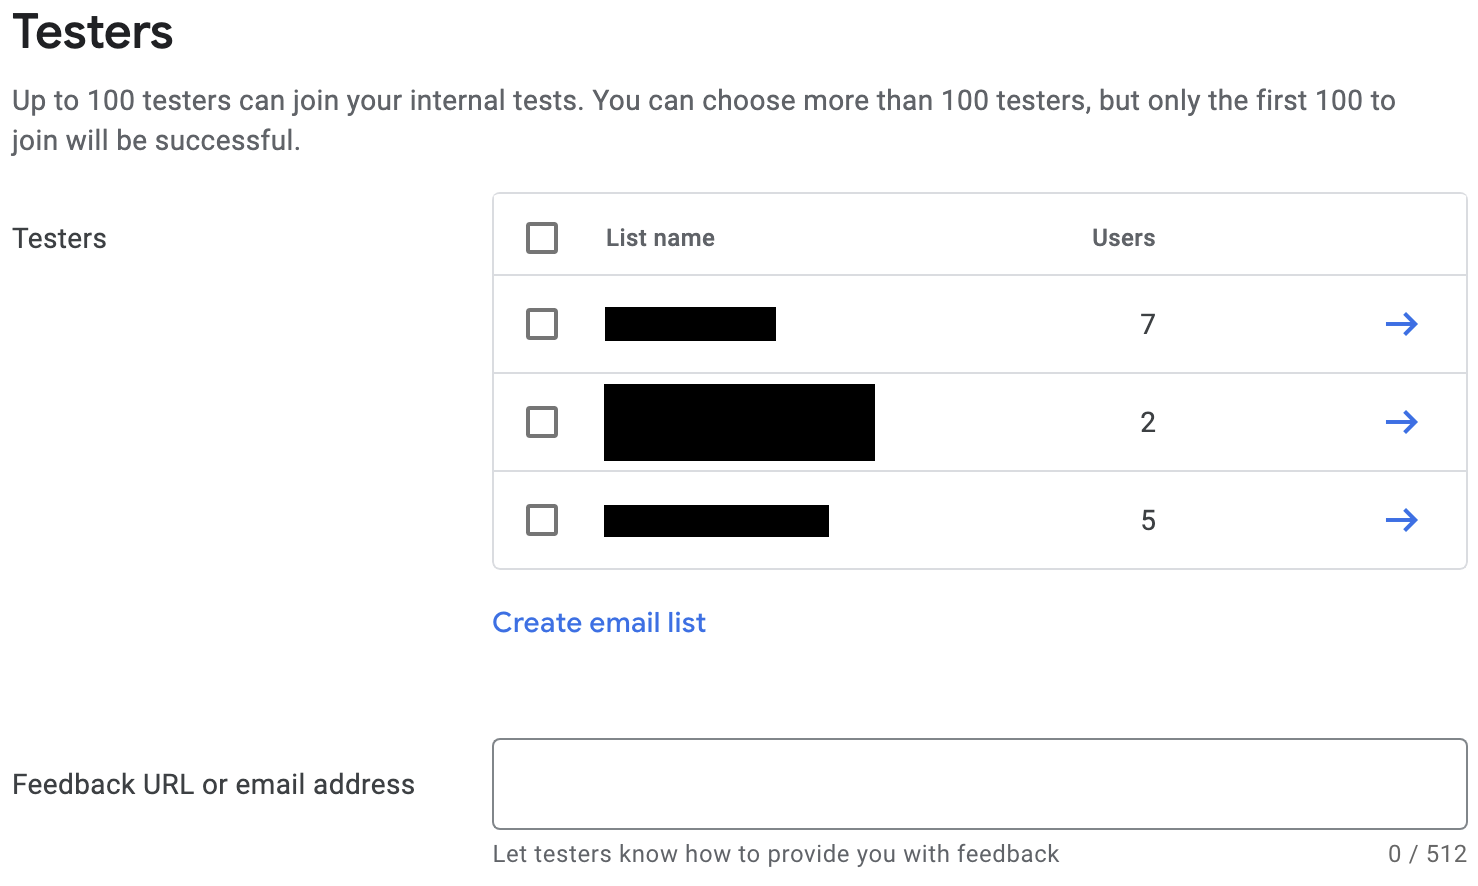Click the 0 / 512 character counter

tap(1427, 854)
